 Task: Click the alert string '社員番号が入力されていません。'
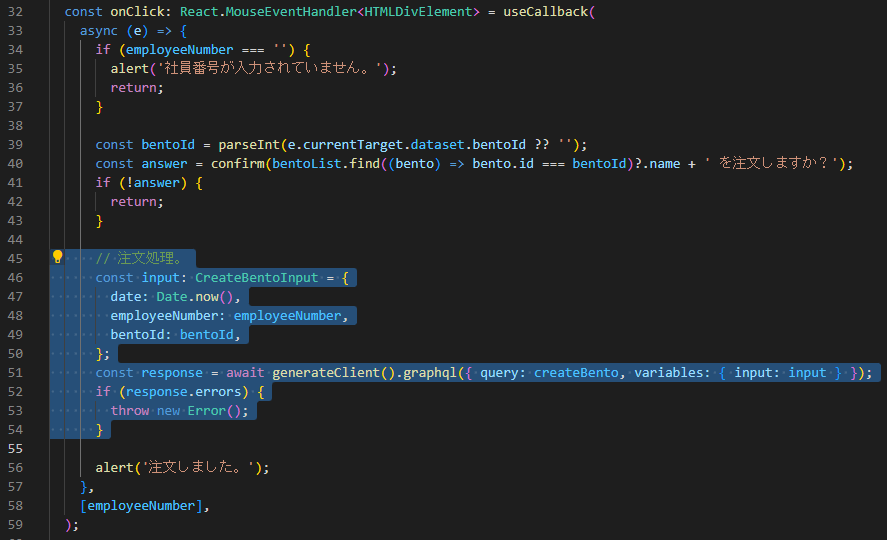click(x=269, y=68)
